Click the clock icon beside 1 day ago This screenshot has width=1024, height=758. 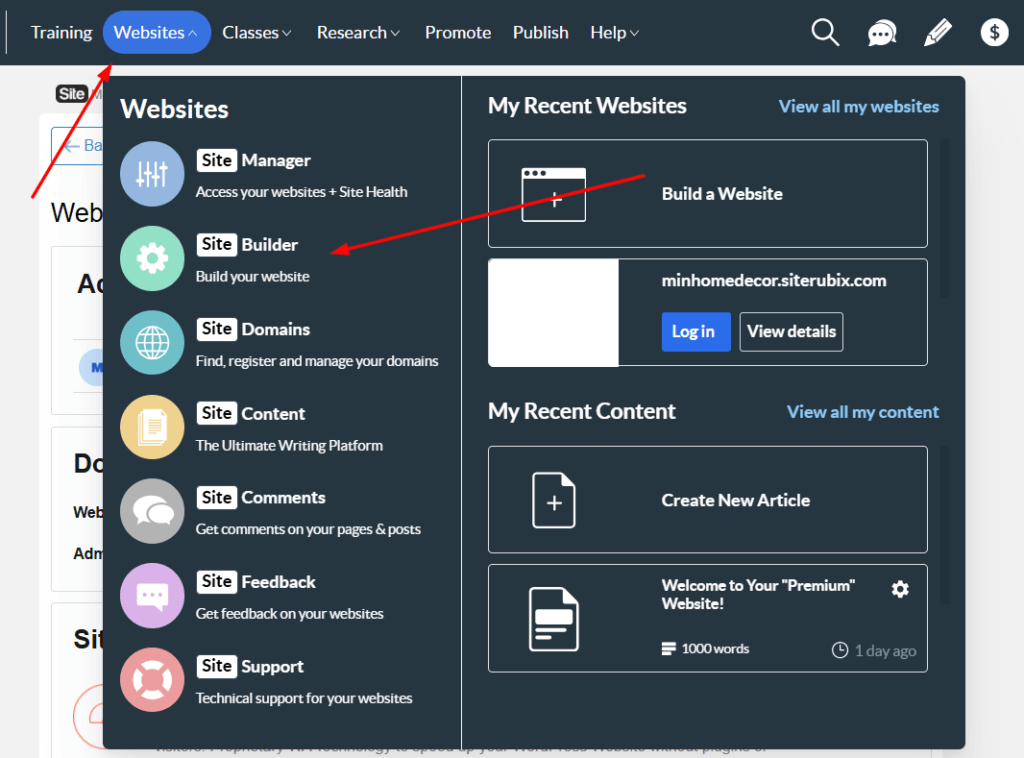coord(839,650)
